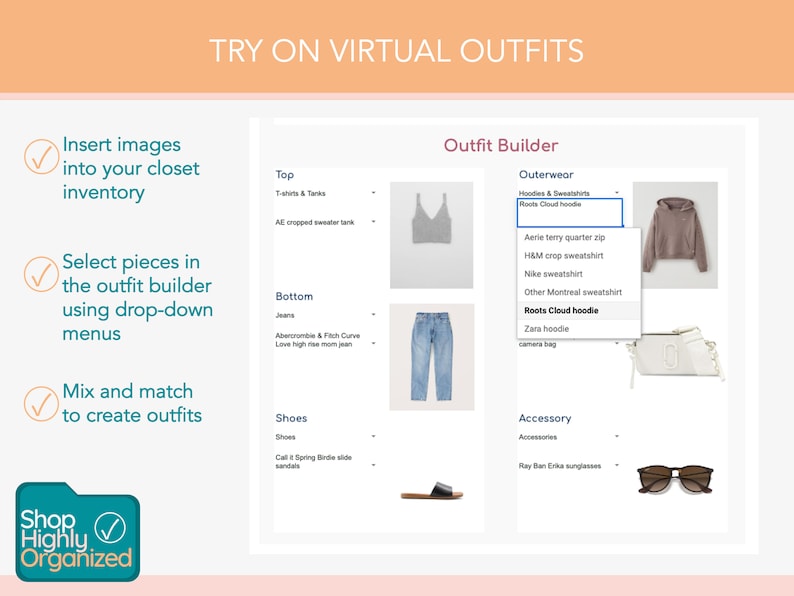Choose Zara hoodie from the list
The height and width of the screenshot is (596, 794).
(579, 329)
